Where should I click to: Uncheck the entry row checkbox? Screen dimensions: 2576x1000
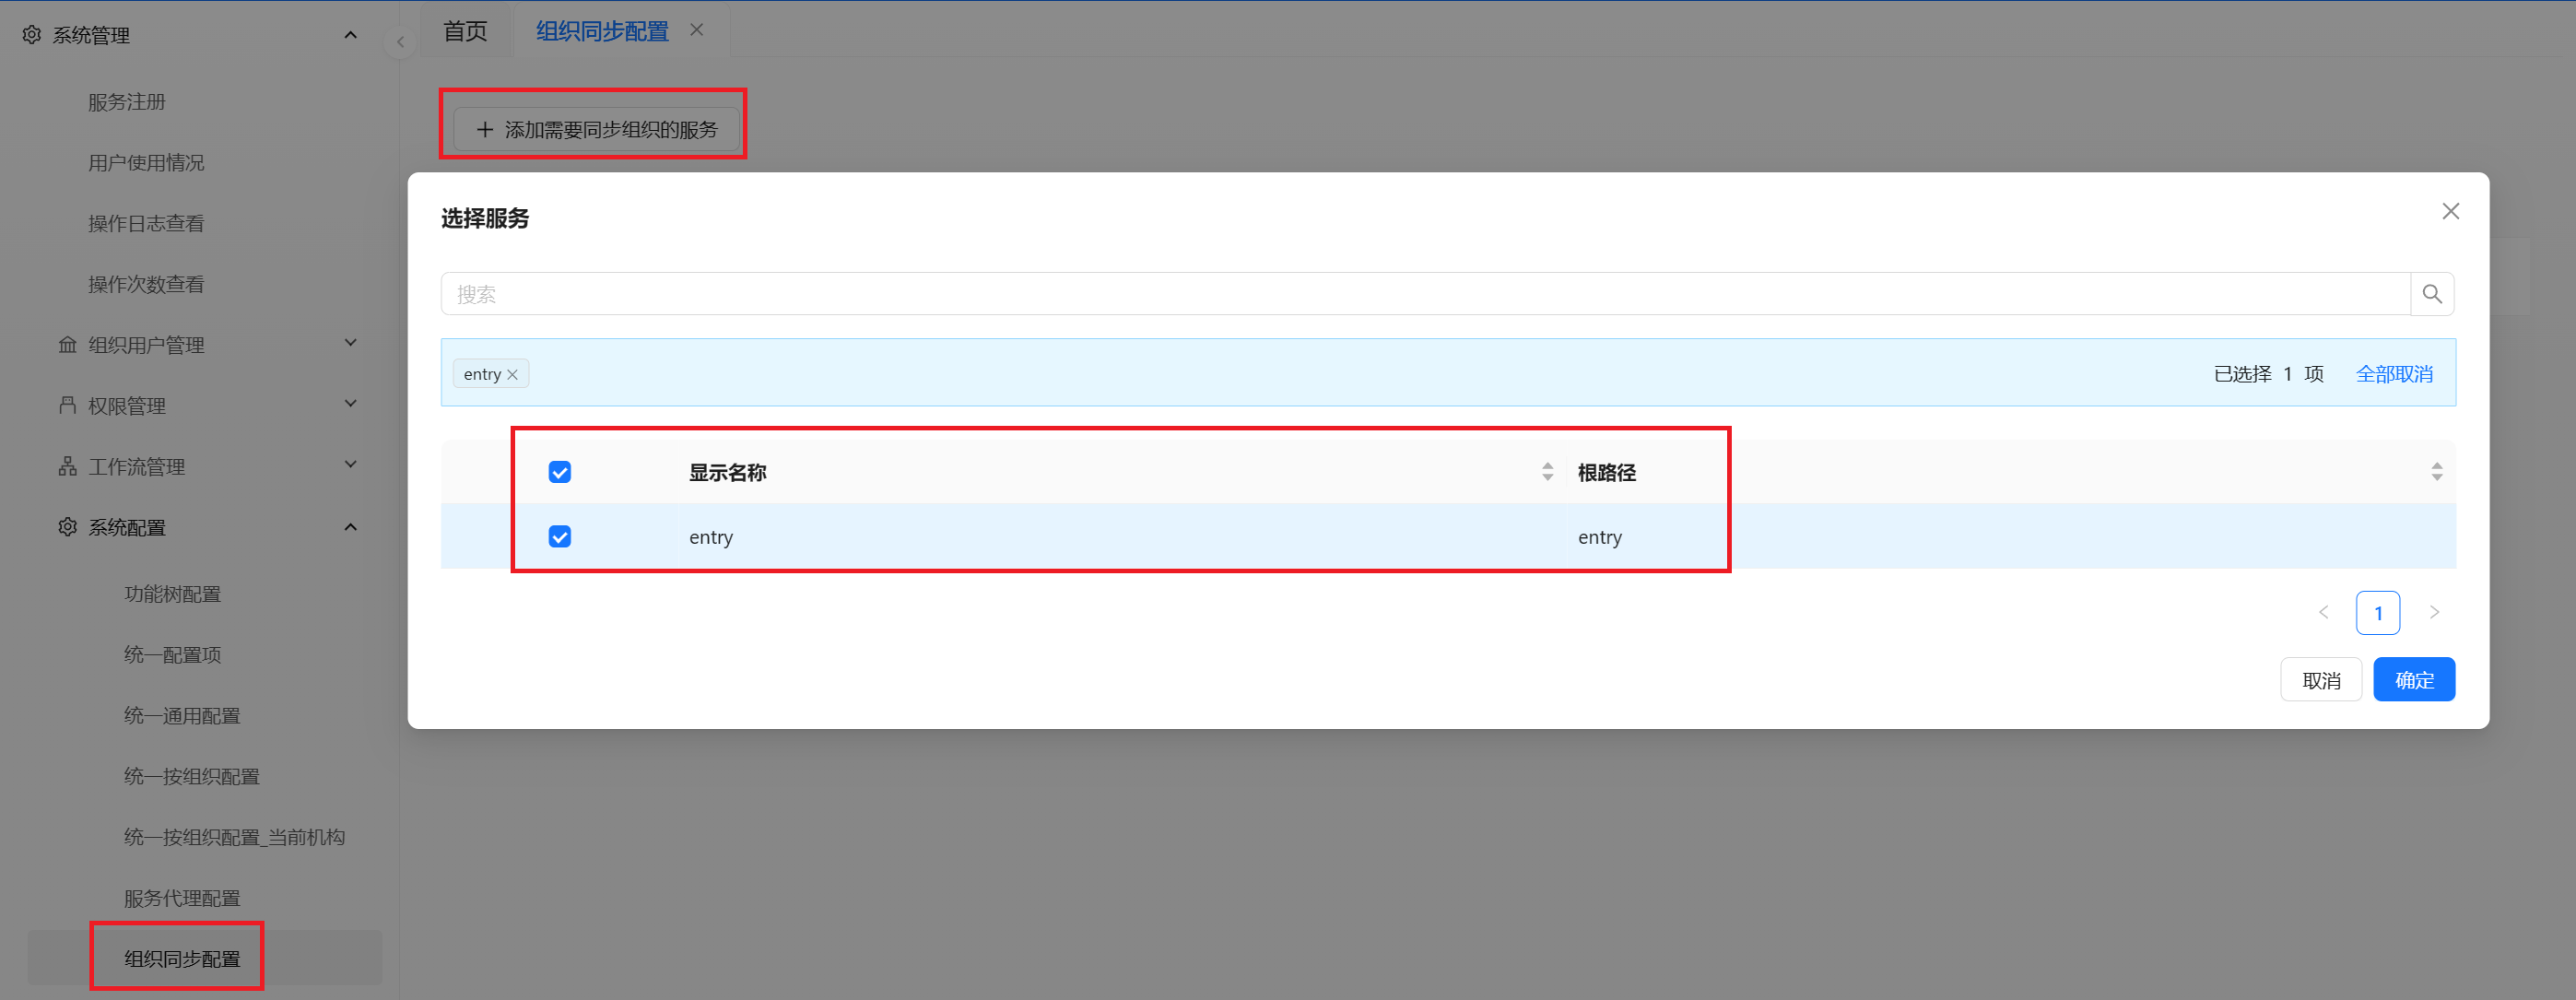pos(560,537)
